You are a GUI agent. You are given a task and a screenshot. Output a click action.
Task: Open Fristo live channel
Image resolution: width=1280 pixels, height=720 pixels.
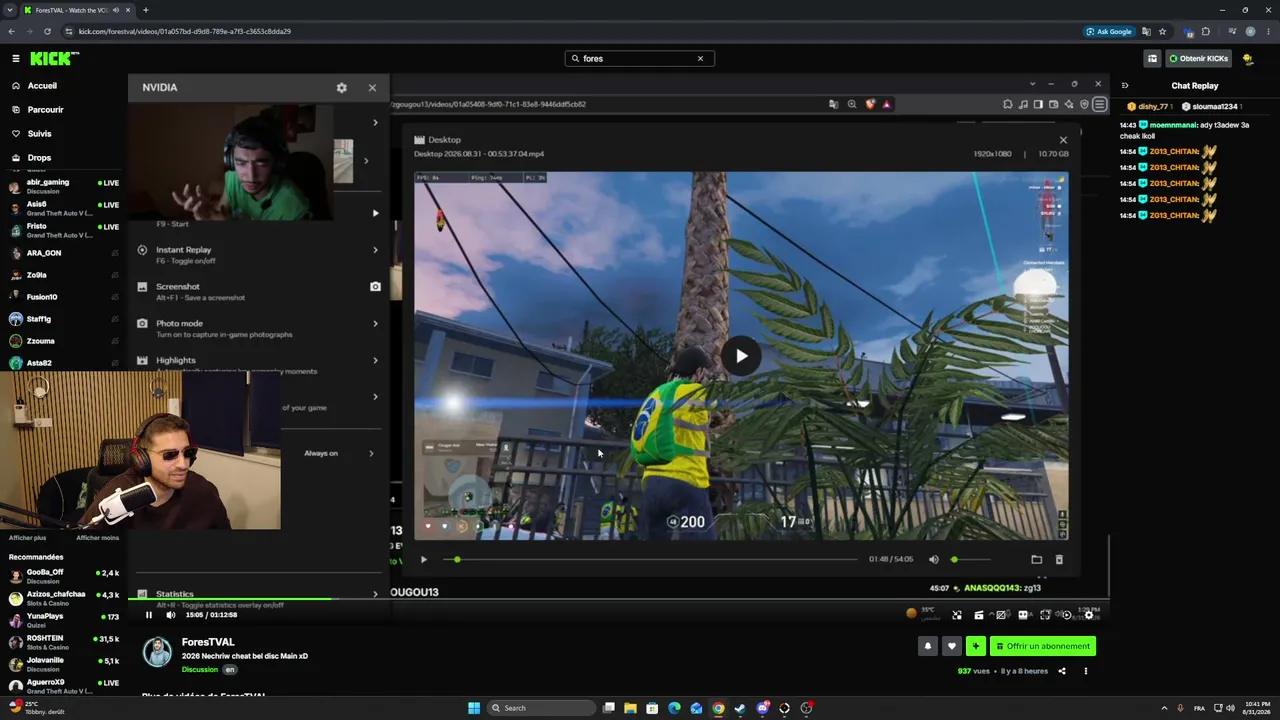tap(64, 229)
